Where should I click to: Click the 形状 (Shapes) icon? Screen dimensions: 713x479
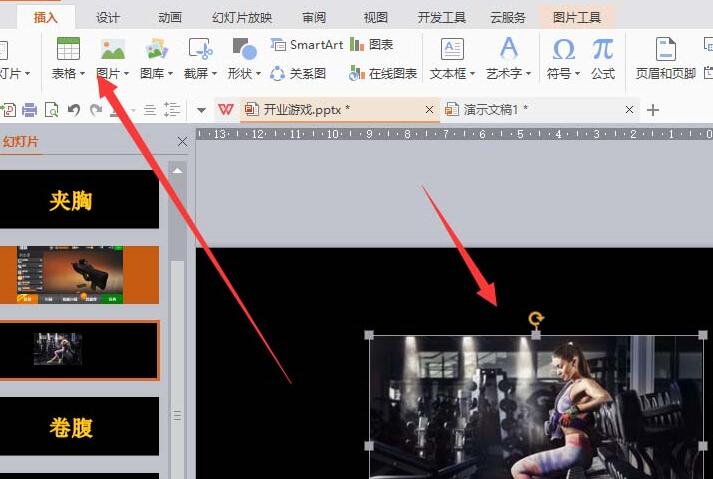[244, 49]
